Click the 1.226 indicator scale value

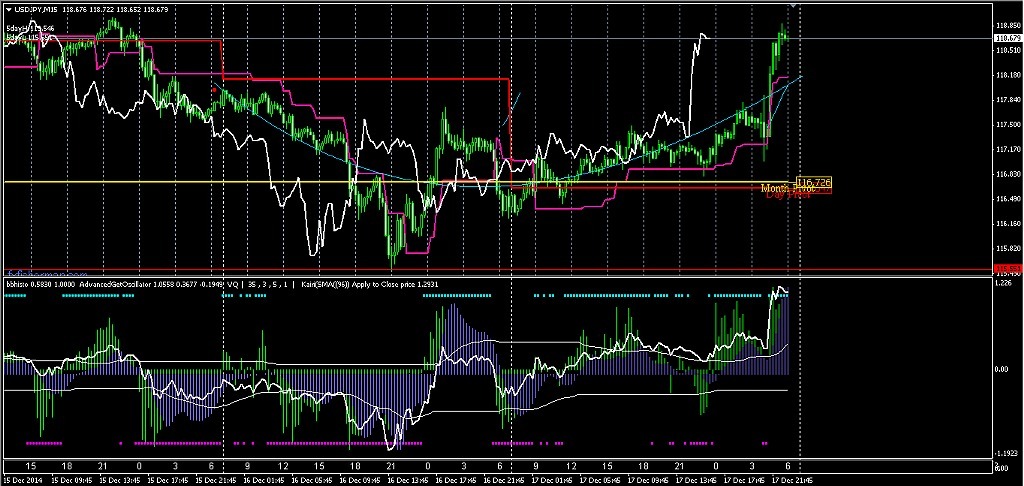click(x=1003, y=284)
